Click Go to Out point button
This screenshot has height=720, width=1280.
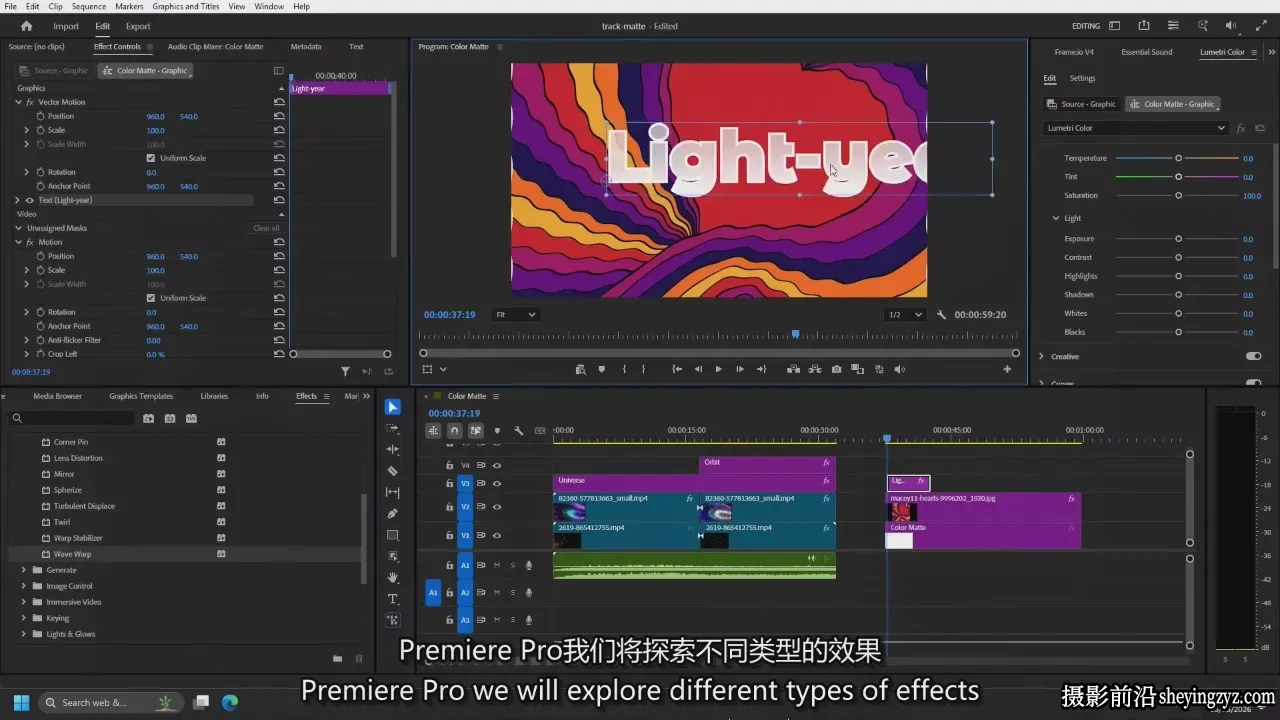pyautogui.click(x=761, y=369)
